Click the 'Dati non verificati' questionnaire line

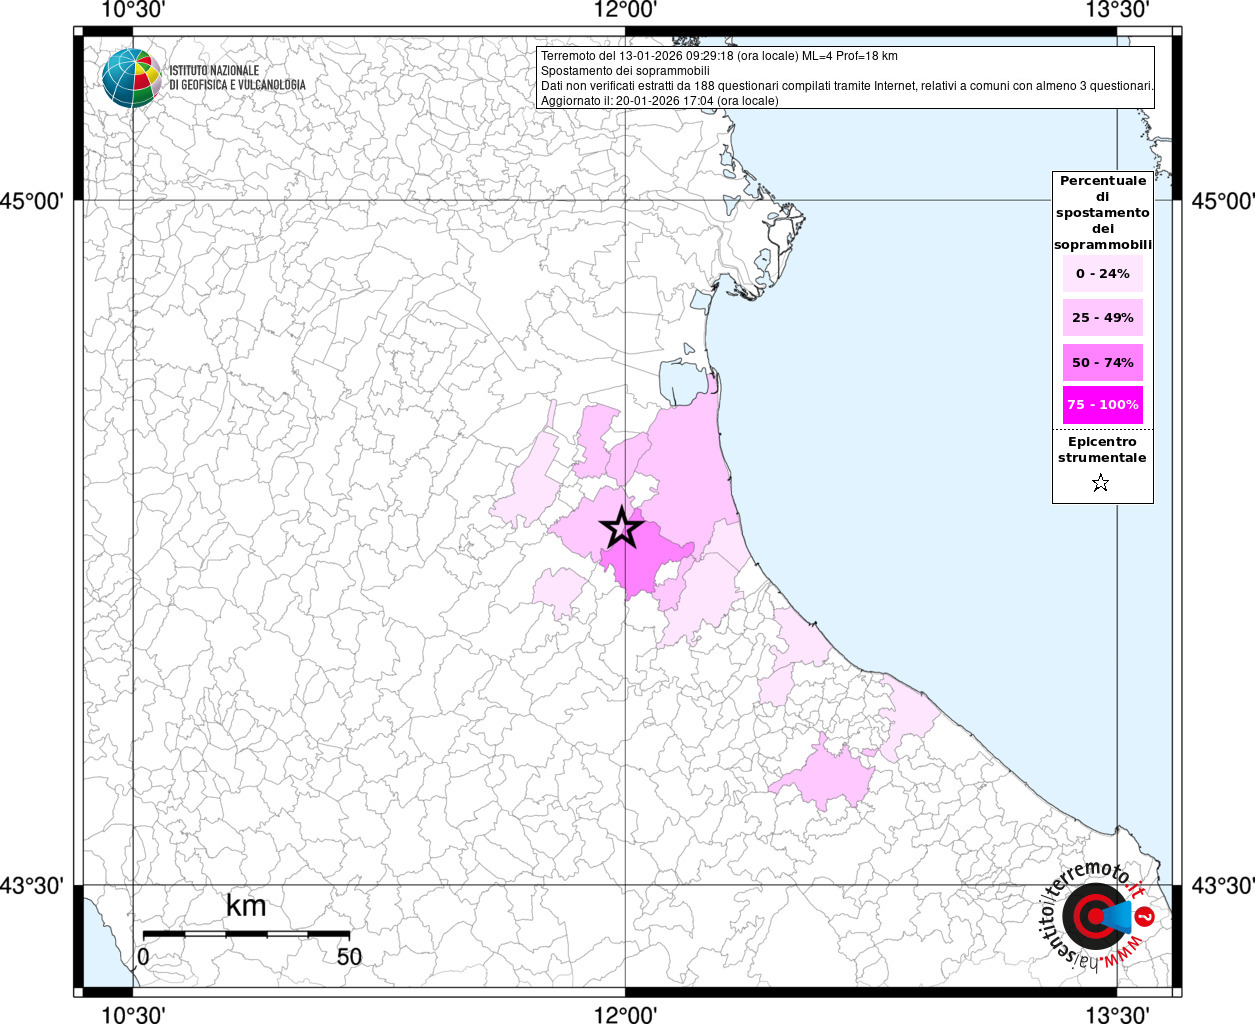pos(847,86)
